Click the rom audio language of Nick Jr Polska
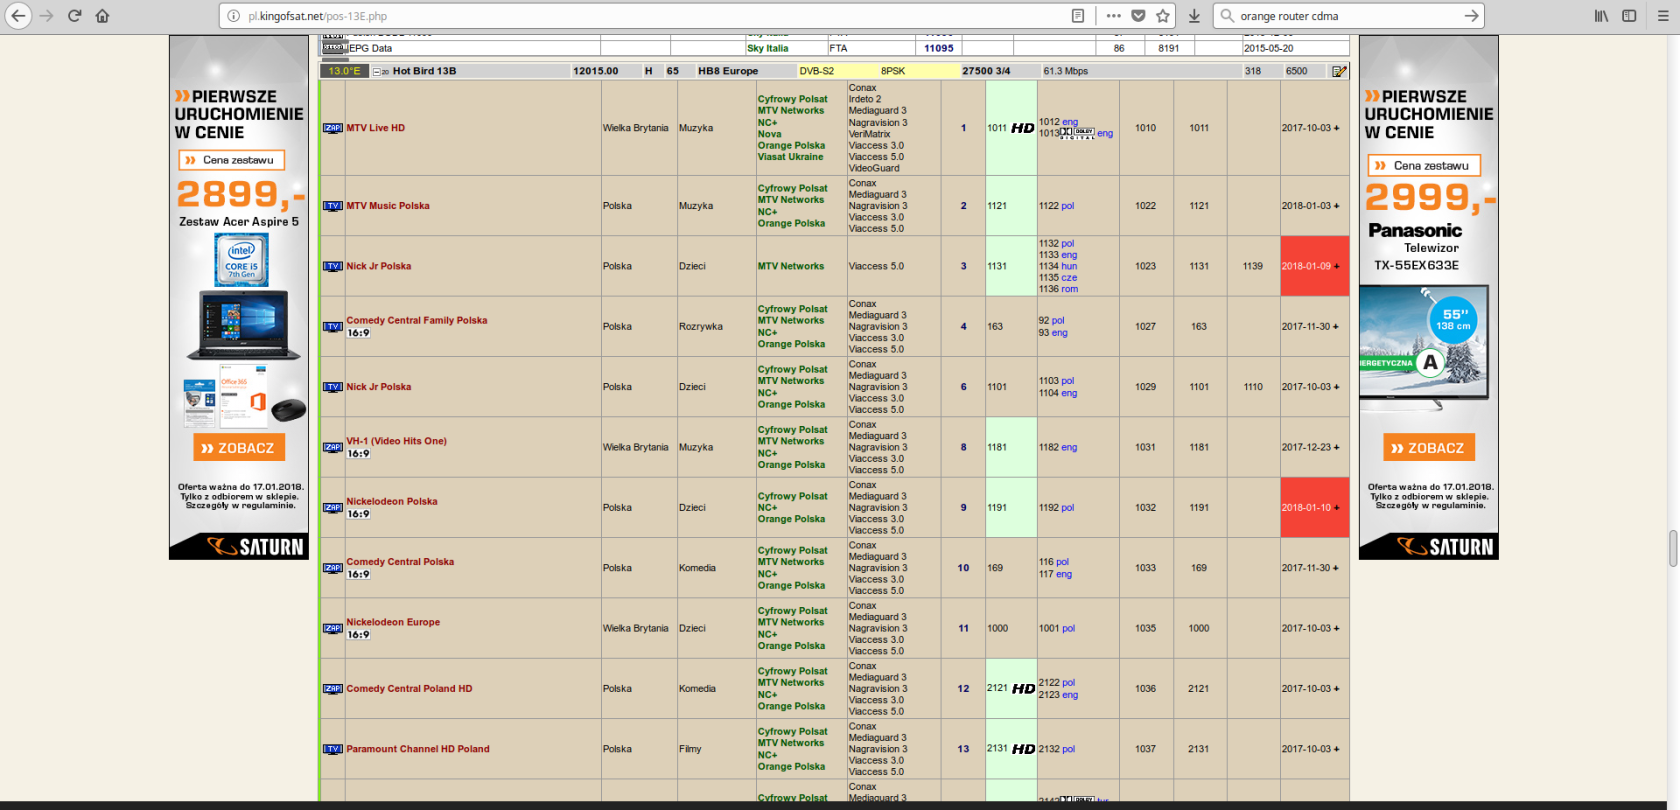Screen dimensions: 1680x810 1069,290
